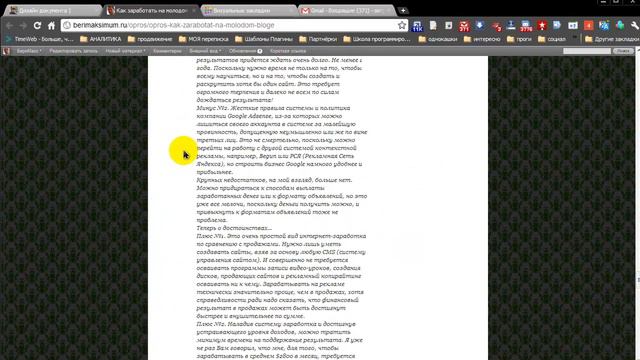Open the интересно bookmarks folder
The image size is (640, 360).
coord(482,39)
